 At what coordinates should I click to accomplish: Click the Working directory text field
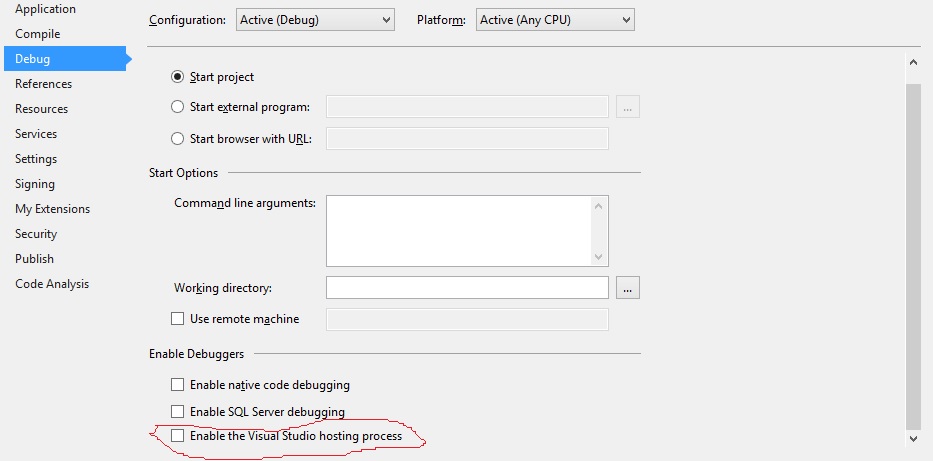(467, 288)
